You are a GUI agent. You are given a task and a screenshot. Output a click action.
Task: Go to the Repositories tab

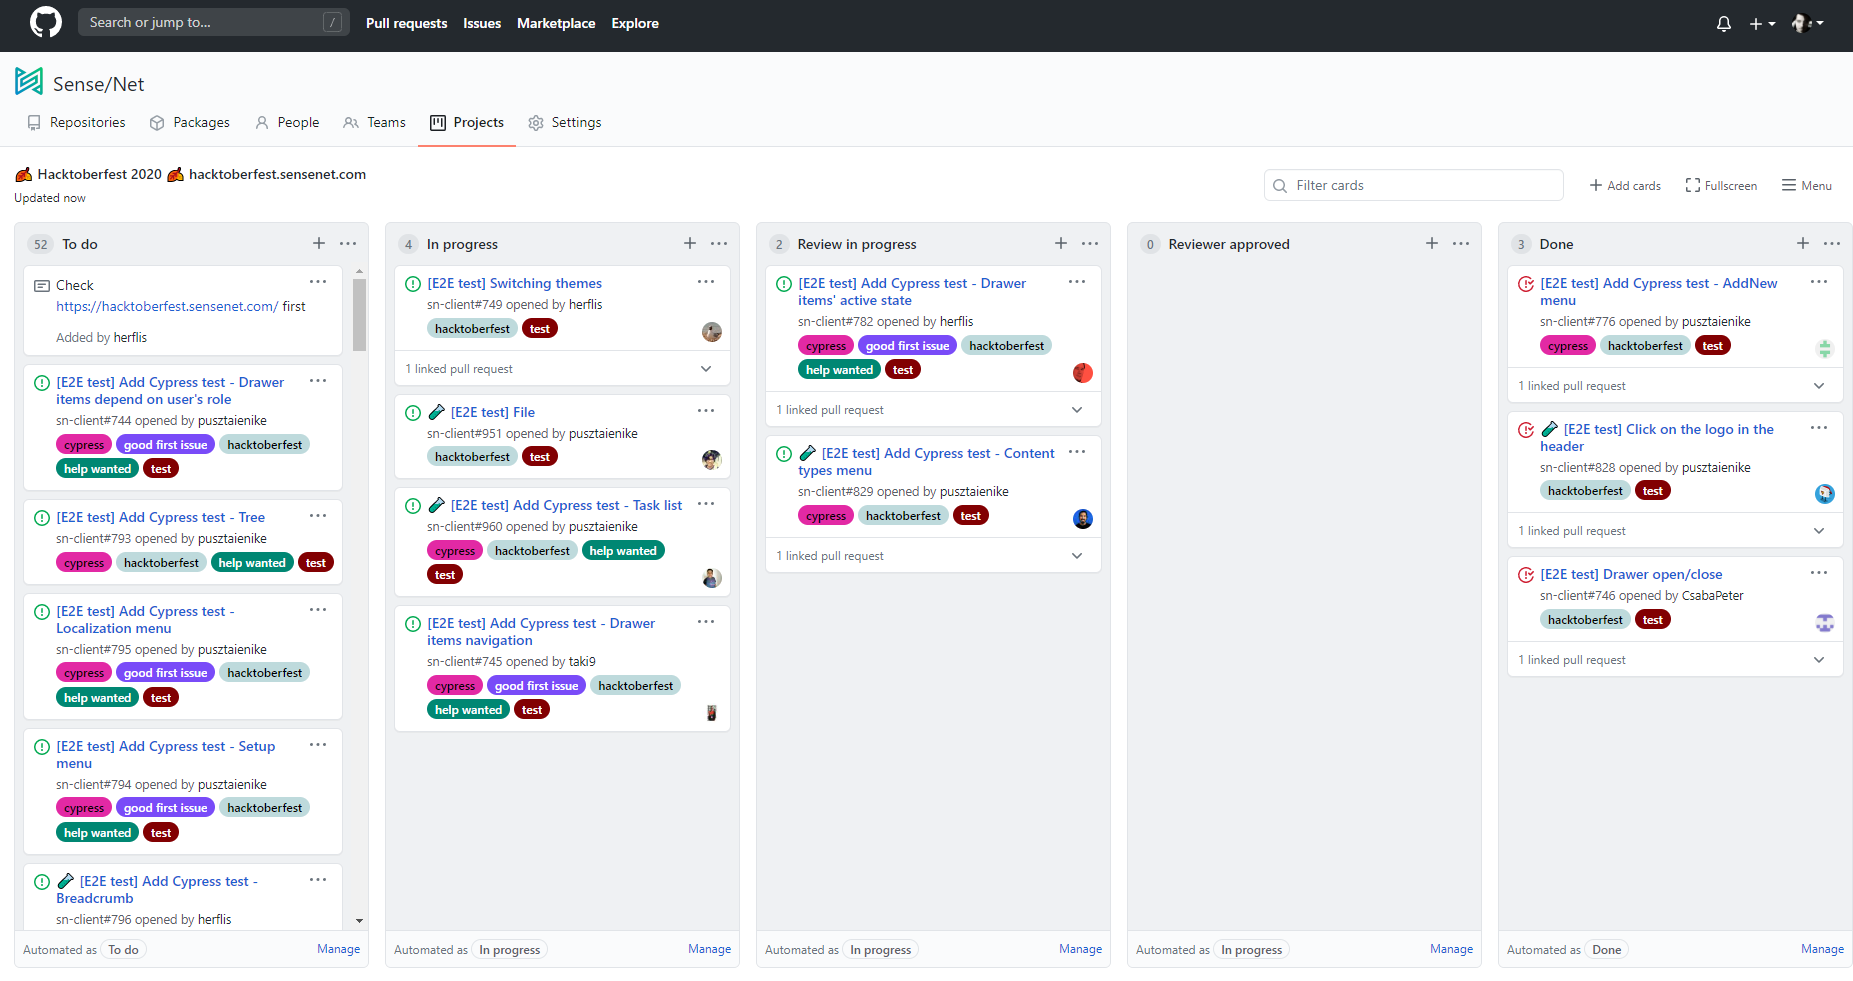tap(76, 123)
